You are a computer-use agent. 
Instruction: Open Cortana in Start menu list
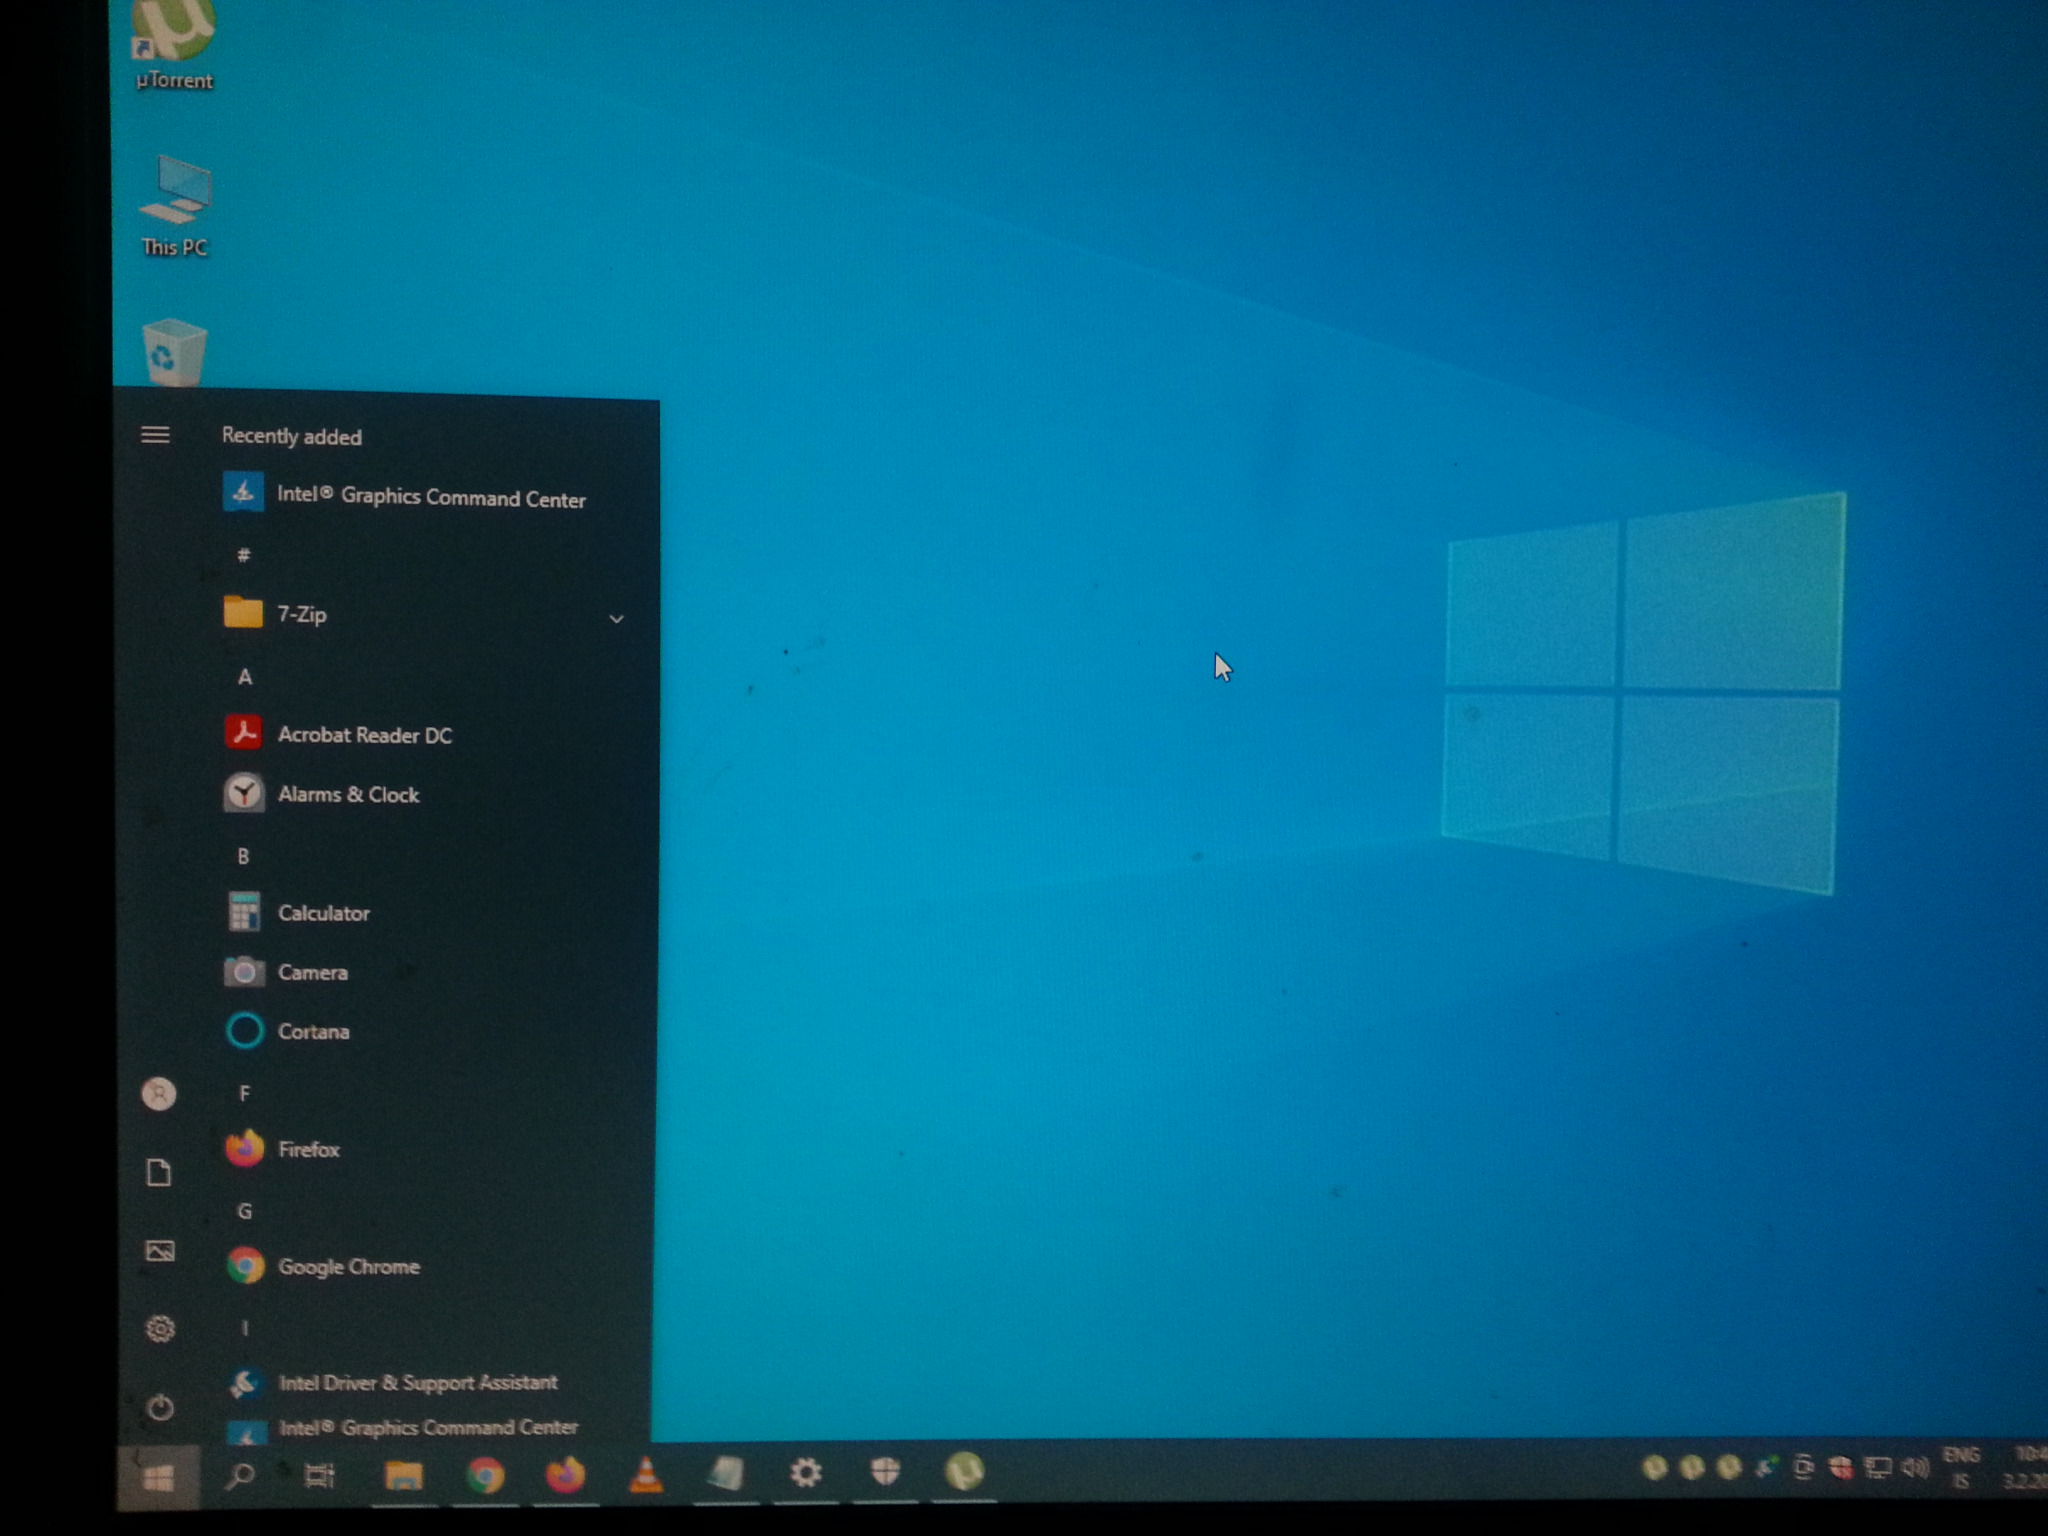(313, 1032)
